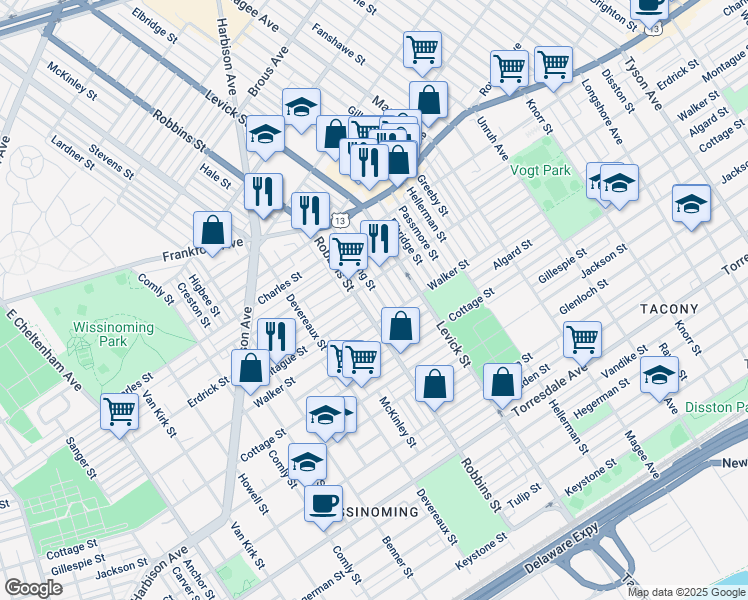Select shopping bag marker beside Torresdale Ave label
The image size is (748, 600).
(x=502, y=383)
